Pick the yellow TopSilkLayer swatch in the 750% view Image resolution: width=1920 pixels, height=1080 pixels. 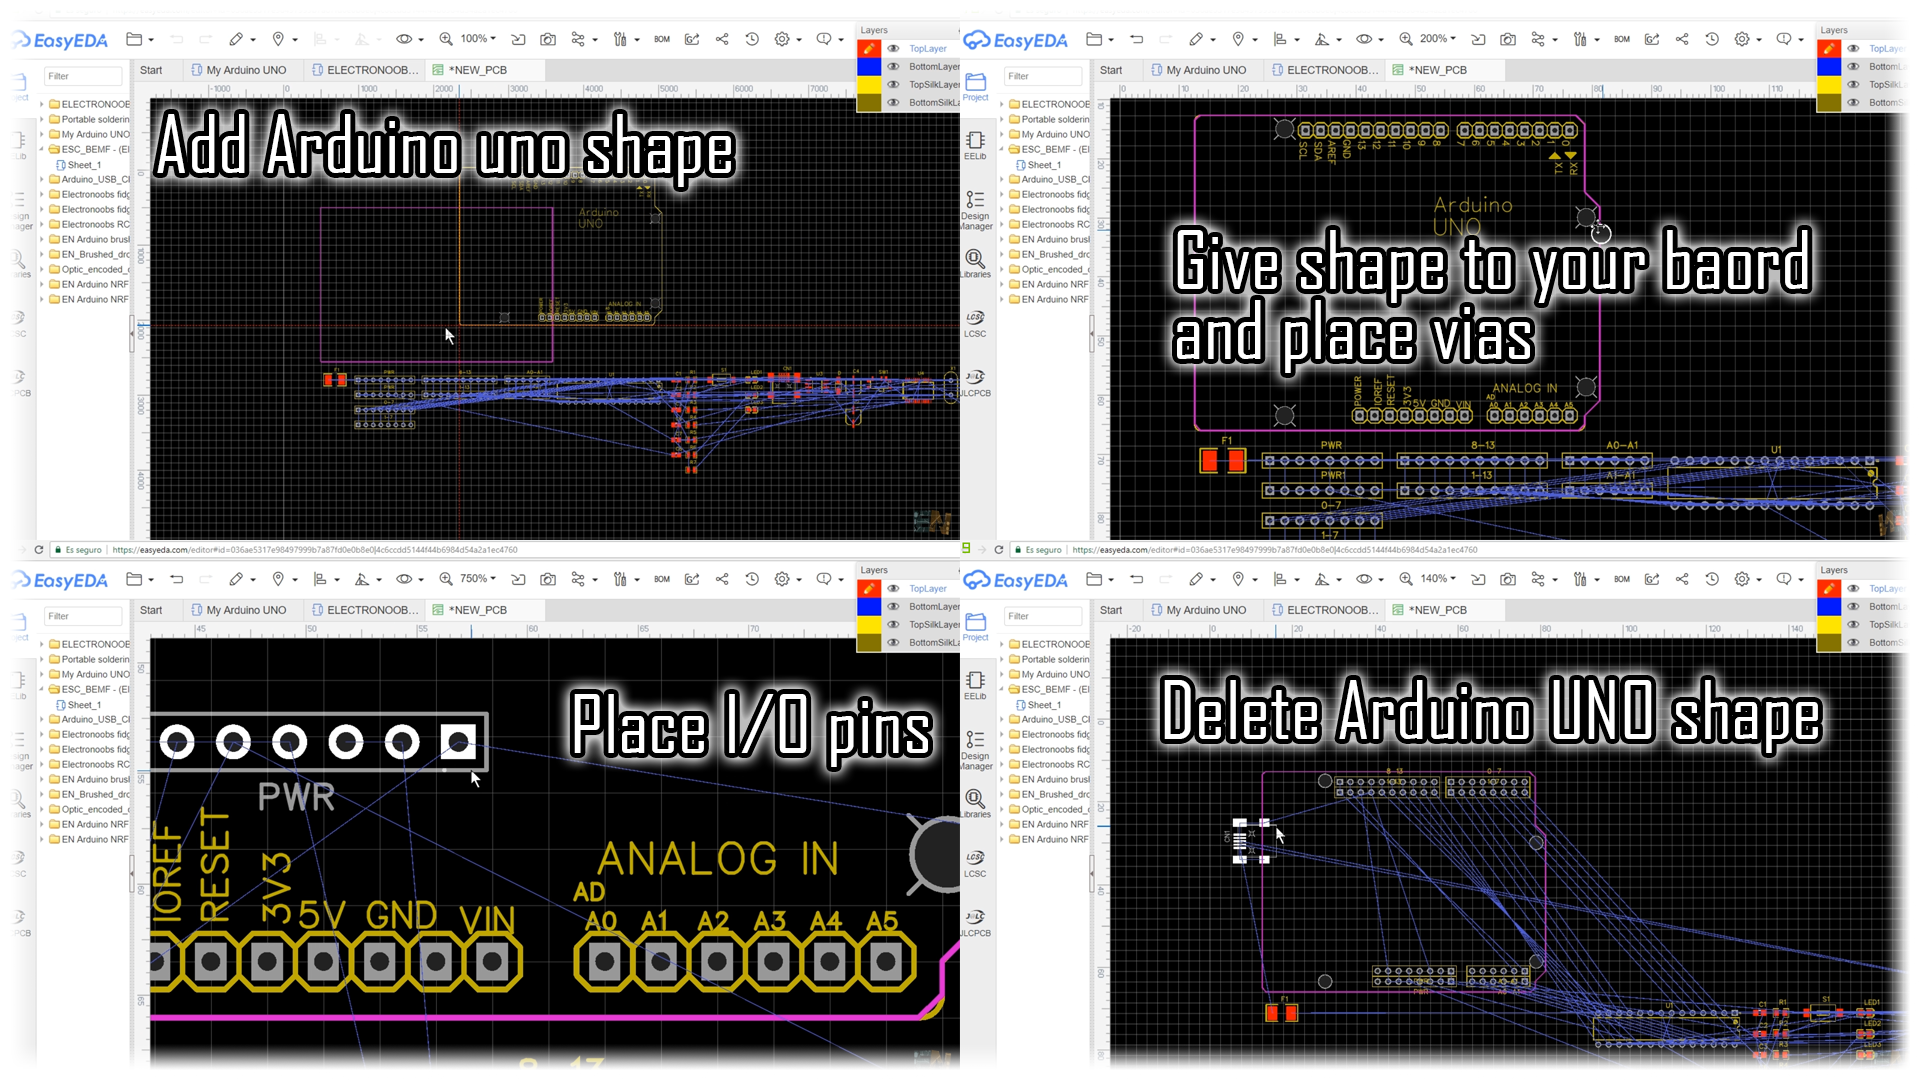[869, 625]
